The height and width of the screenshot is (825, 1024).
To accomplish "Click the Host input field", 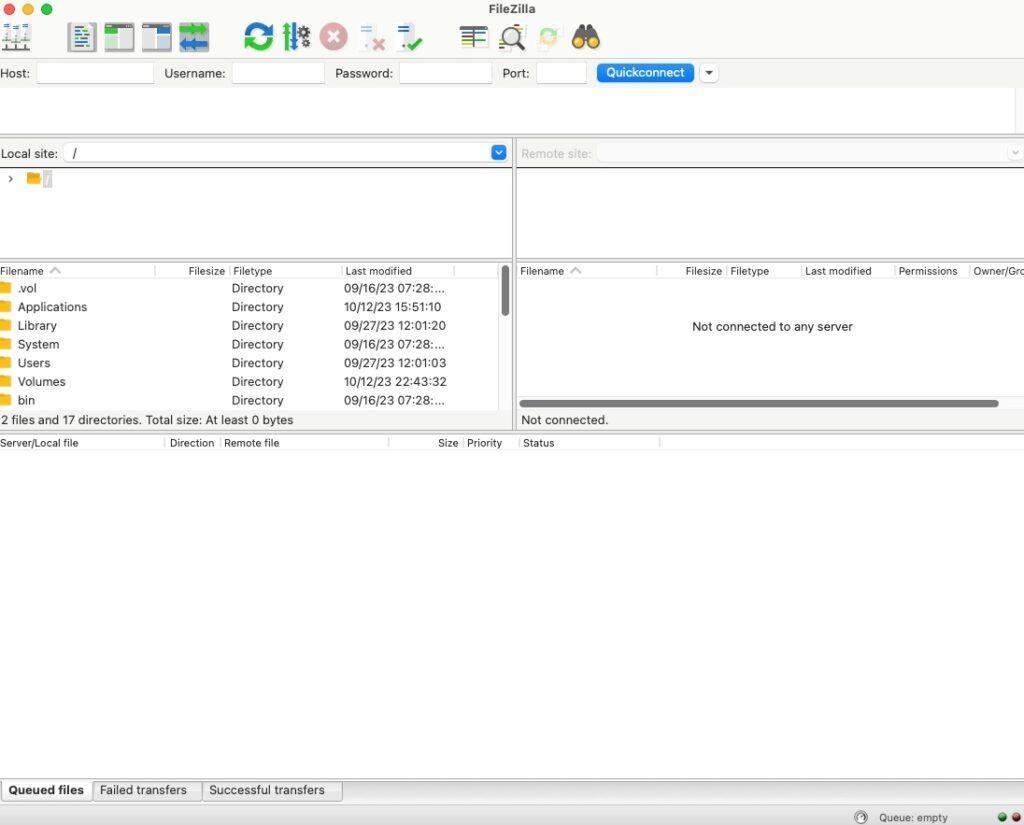I will (x=95, y=73).
